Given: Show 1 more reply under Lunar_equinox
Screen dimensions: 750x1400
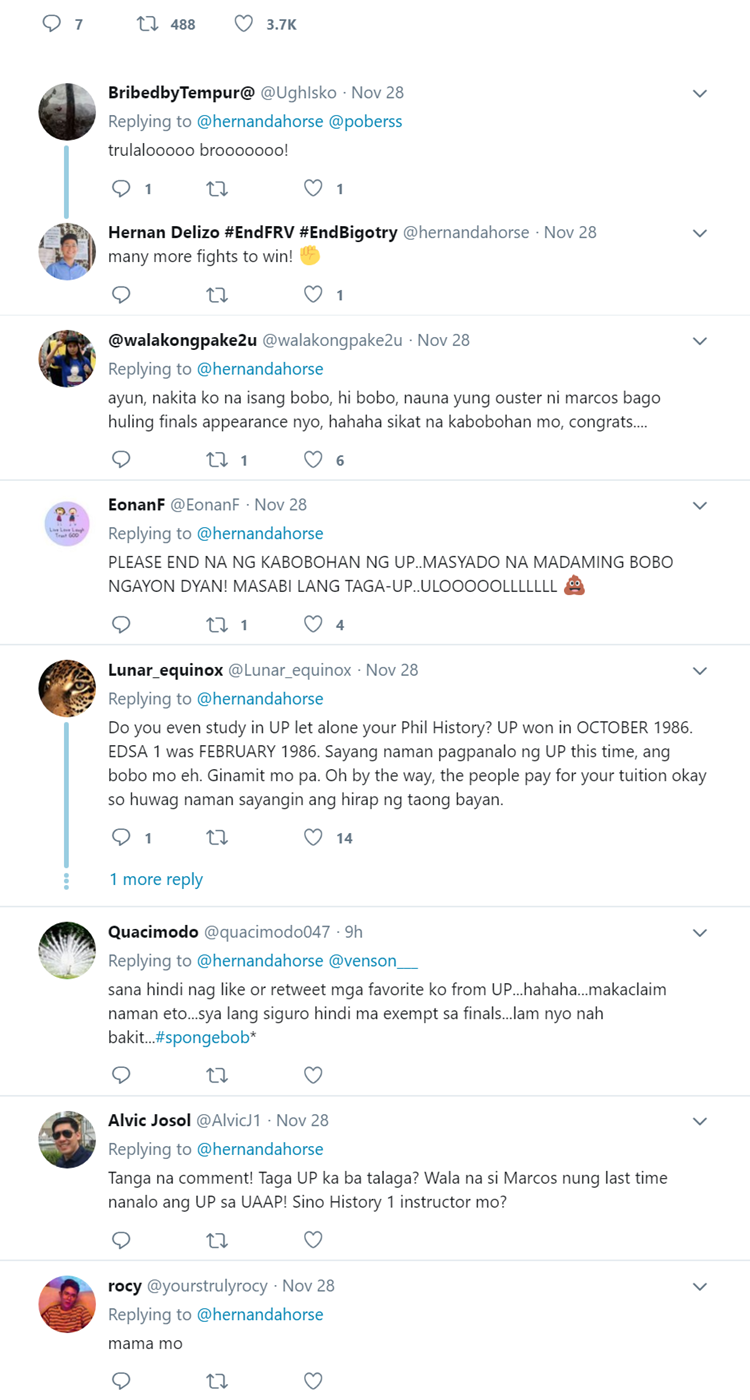Looking at the screenshot, I should point(156,879).
